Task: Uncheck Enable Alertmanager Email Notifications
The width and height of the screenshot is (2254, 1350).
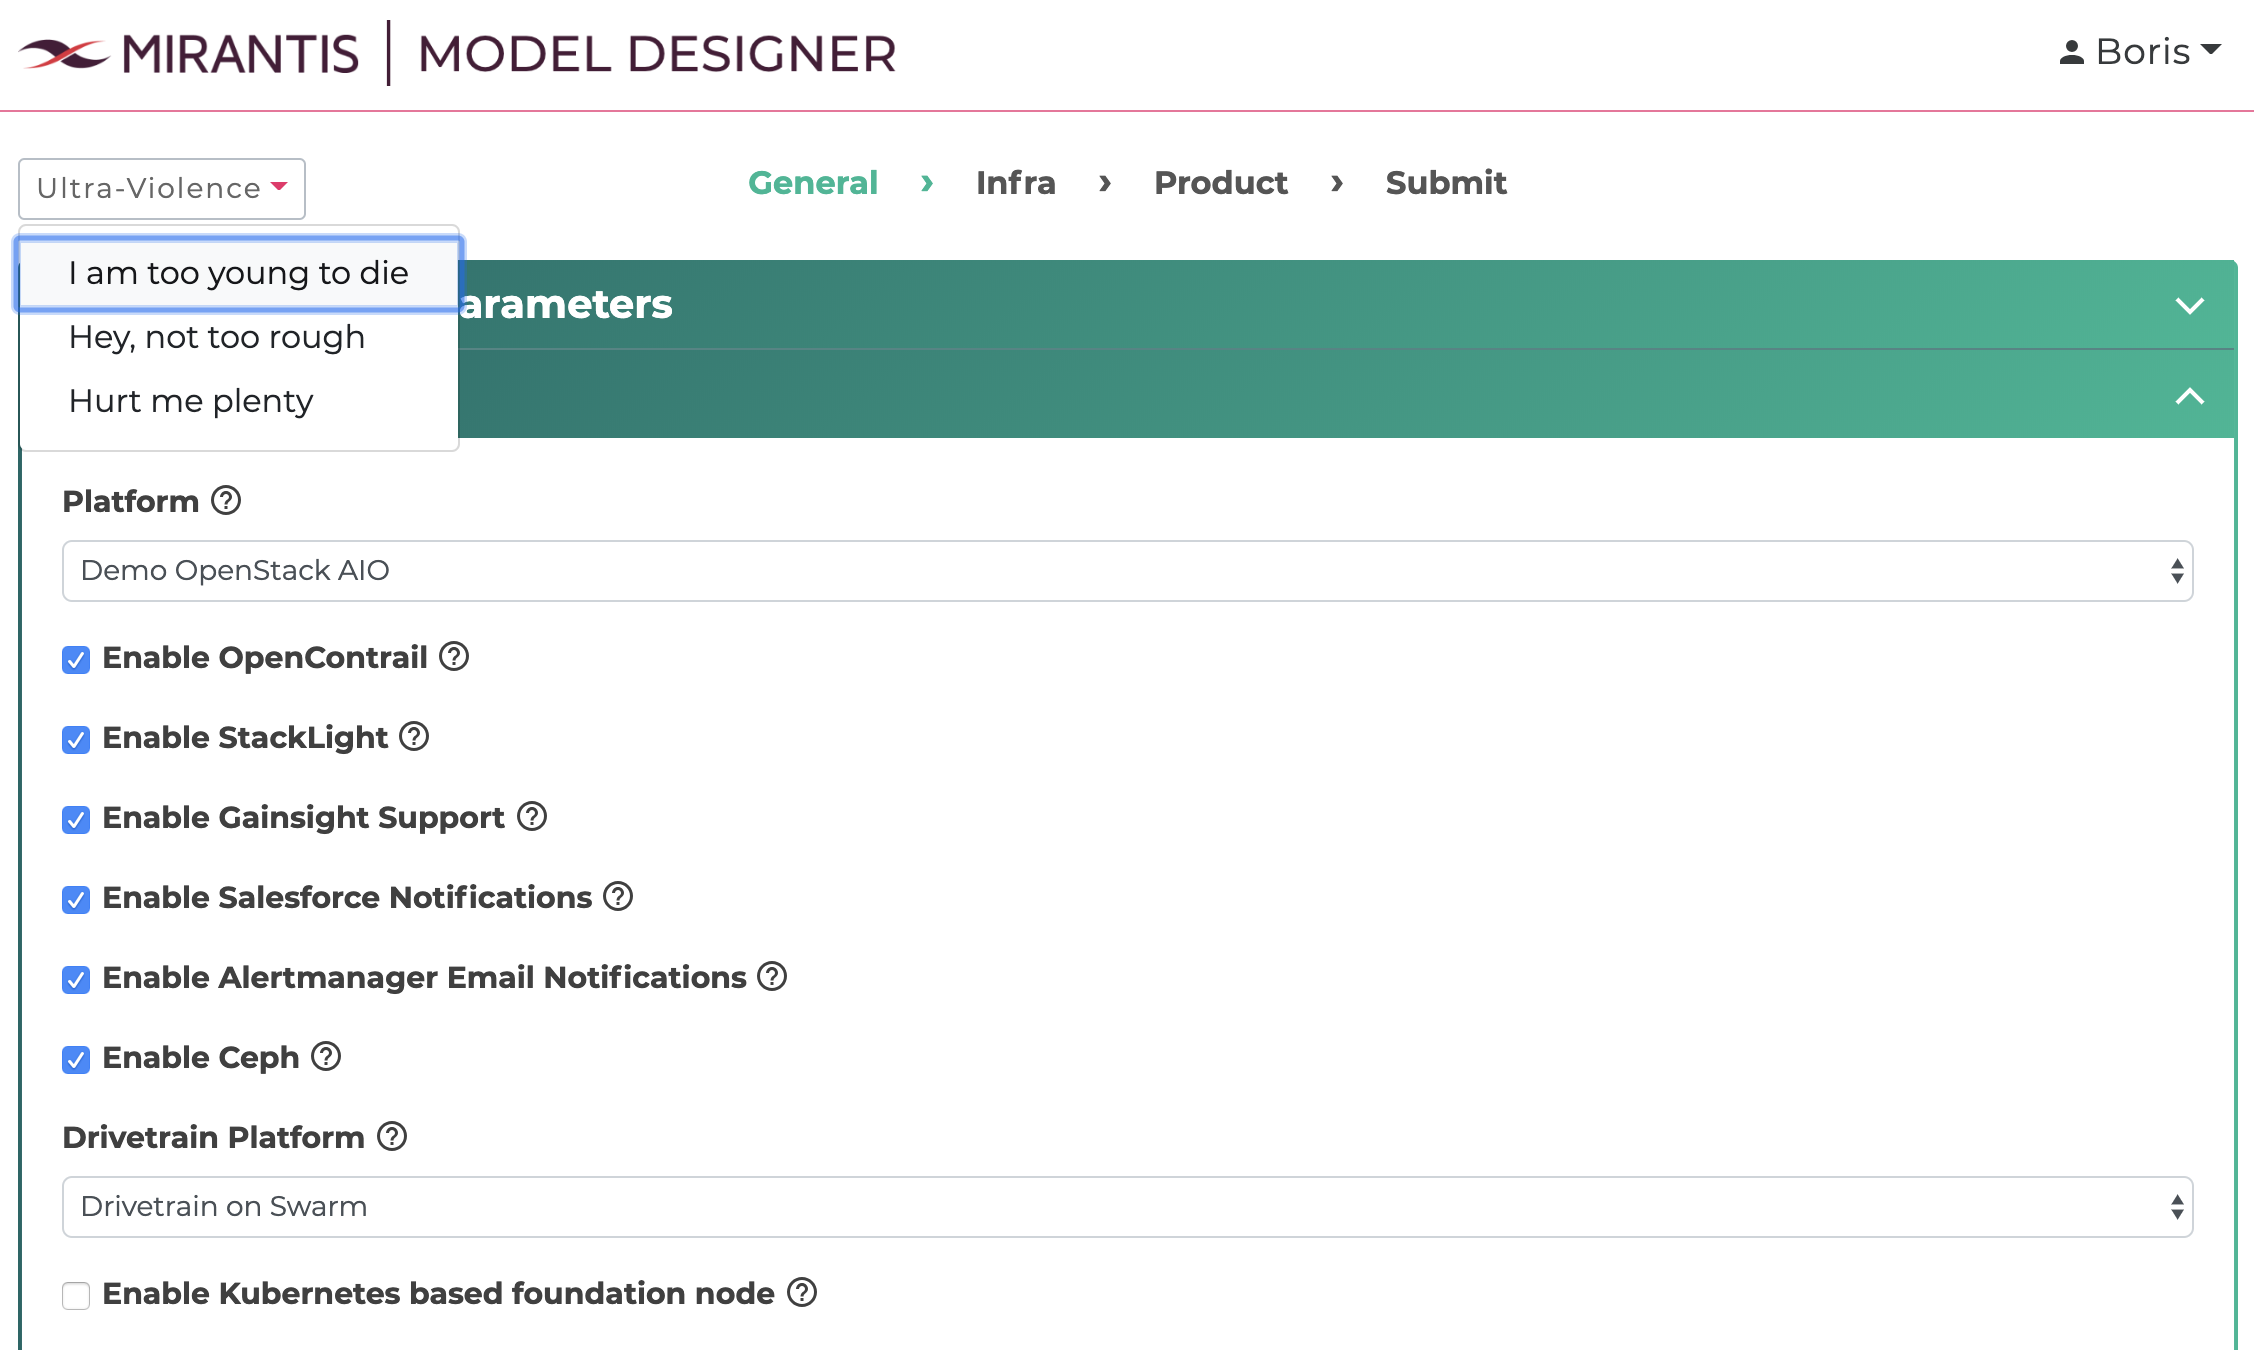Action: click(x=76, y=979)
